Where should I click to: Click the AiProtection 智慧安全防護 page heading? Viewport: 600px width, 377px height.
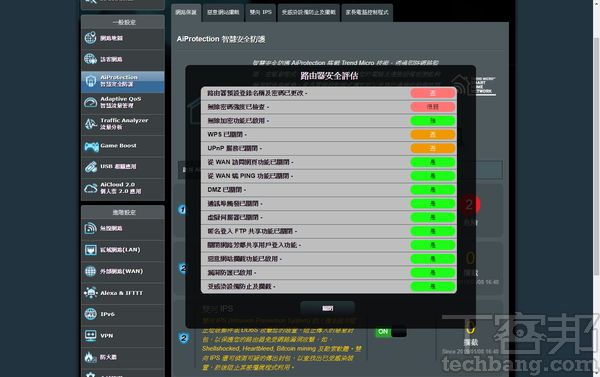point(221,39)
